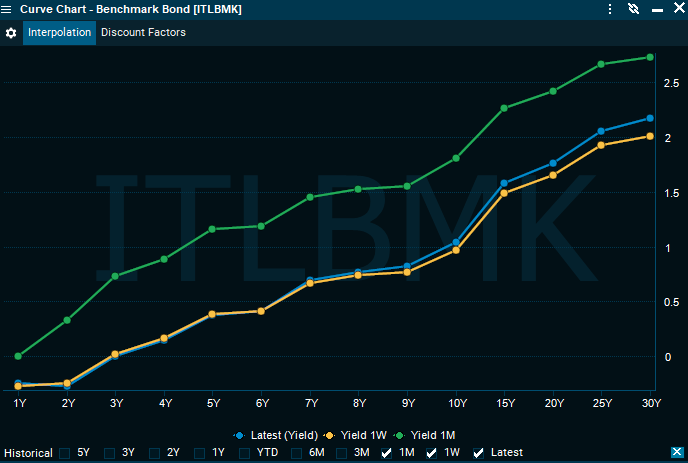Click the unlink chain icon

click(x=633, y=9)
